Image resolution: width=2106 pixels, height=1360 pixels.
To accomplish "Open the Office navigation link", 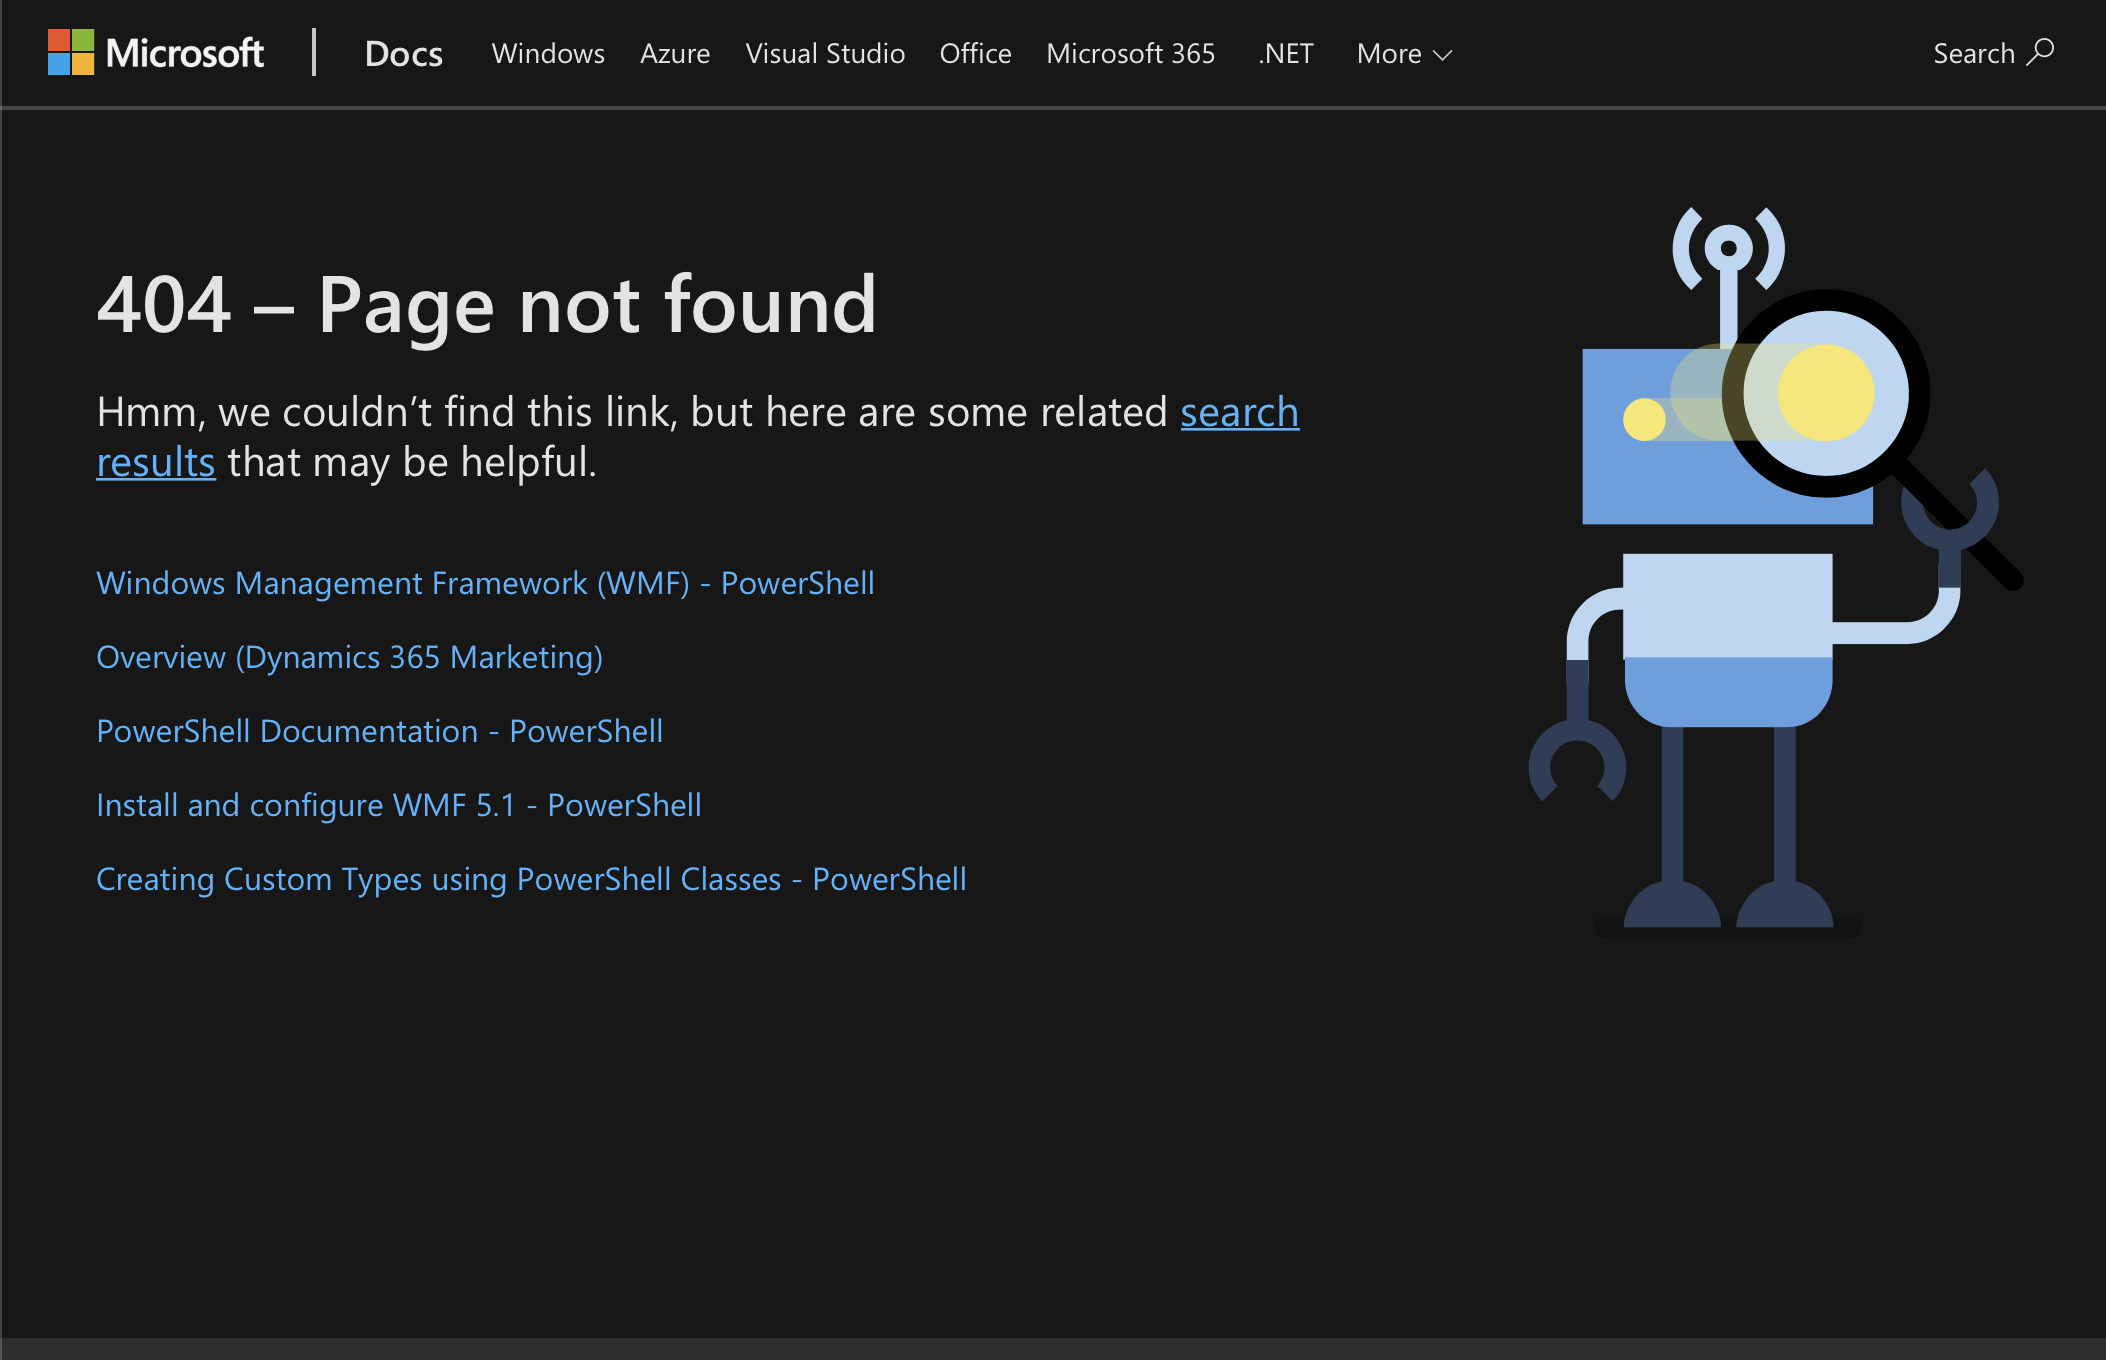I will [975, 54].
